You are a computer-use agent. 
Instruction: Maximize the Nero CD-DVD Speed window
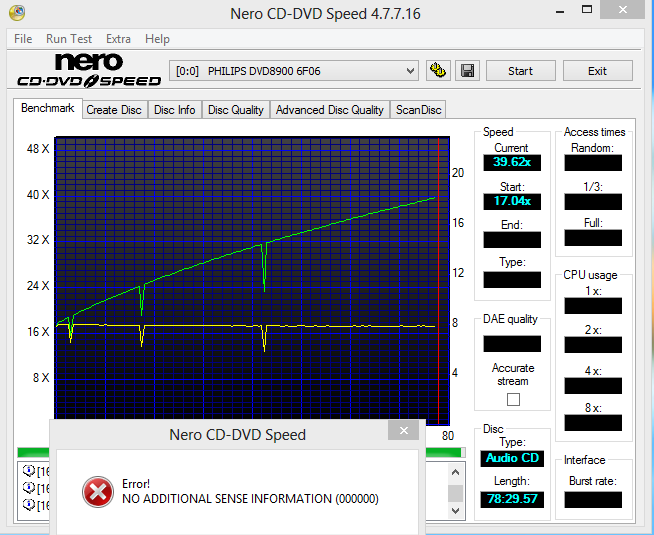[587, 10]
